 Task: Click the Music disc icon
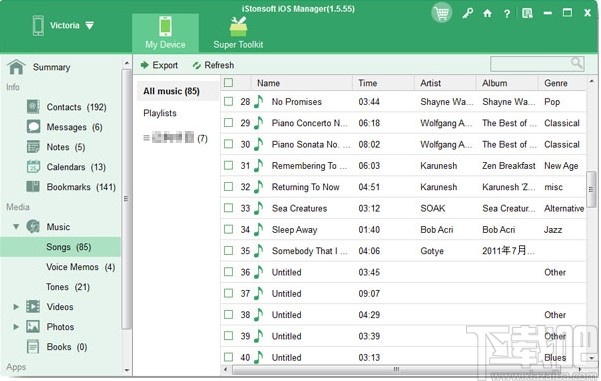tap(33, 226)
